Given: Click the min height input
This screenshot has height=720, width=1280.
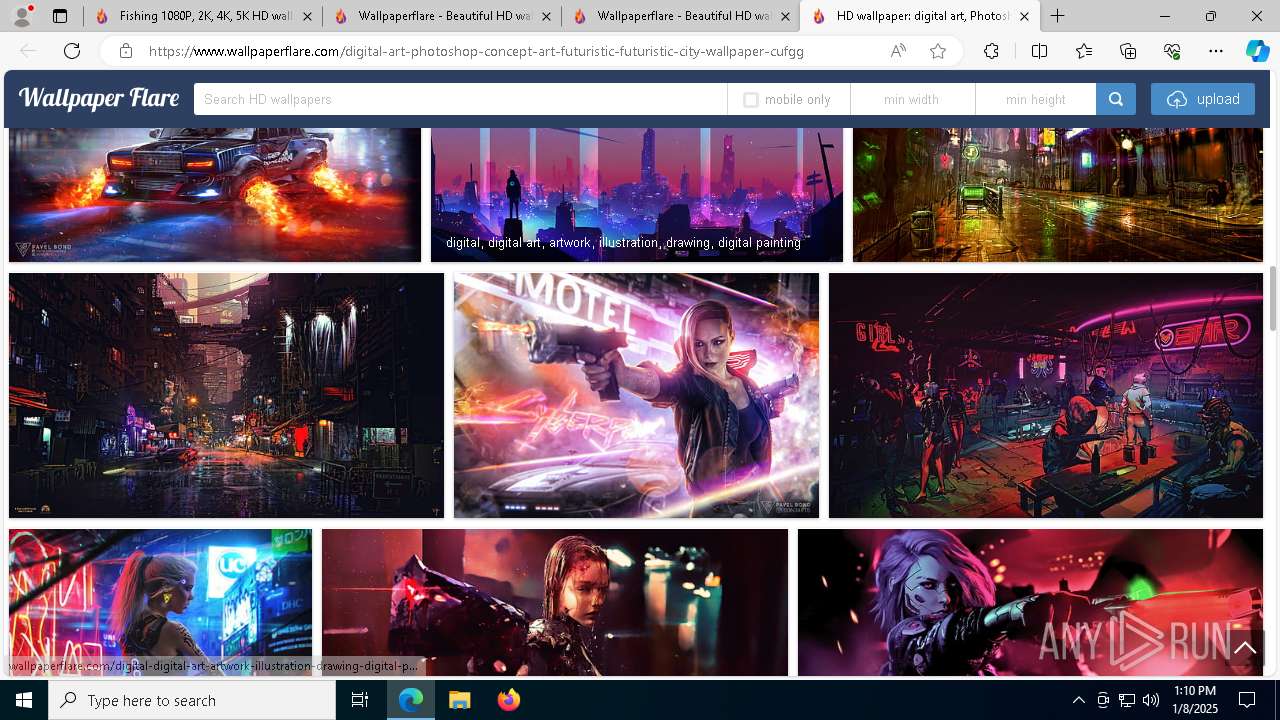Looking at the screenshot, I should (x=1036, y=99).
